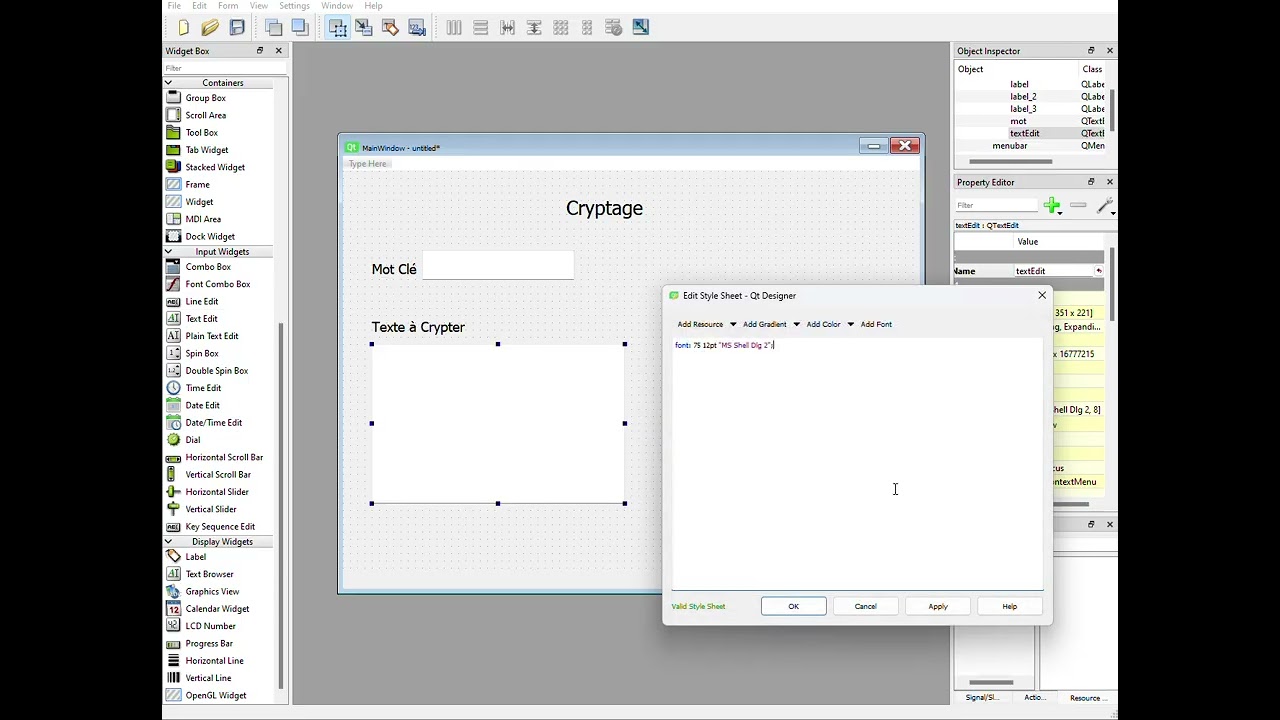Float the Object Inspector panel
This screenshot has width=1280, height=720.
pyautogui.click(x=1091, y=51)
